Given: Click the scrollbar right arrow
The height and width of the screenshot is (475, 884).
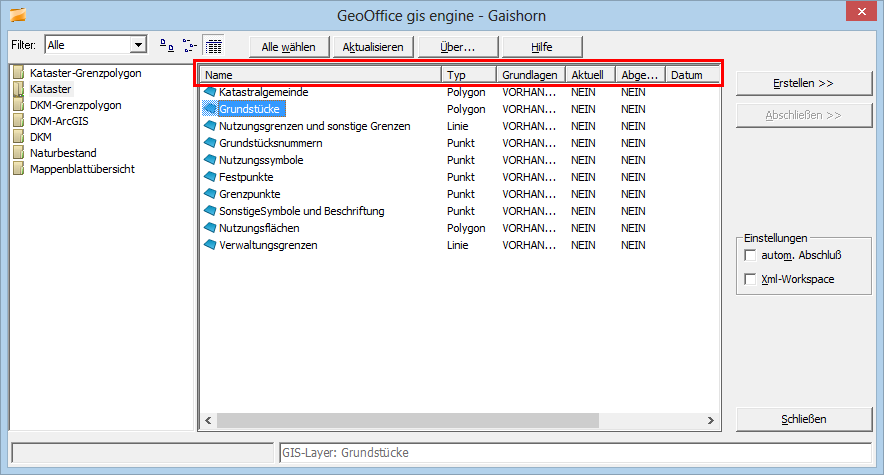Looking at the screenshot, I should [711, 420].
